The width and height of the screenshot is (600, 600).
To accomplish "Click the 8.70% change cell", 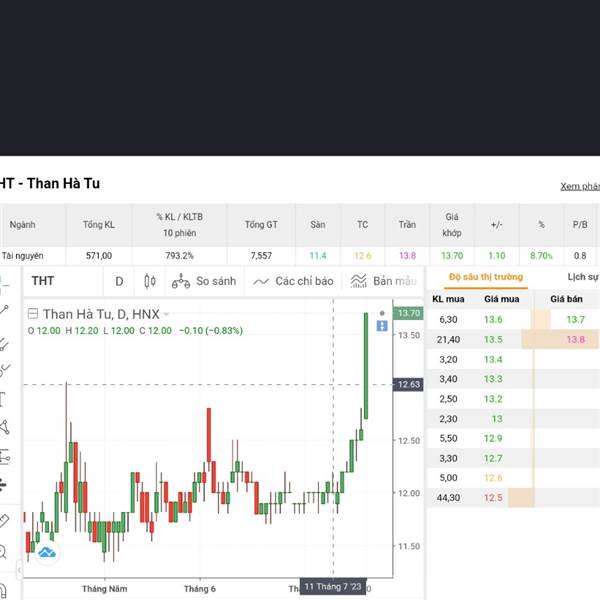I will pyautogui.click(x=541, y=256).
